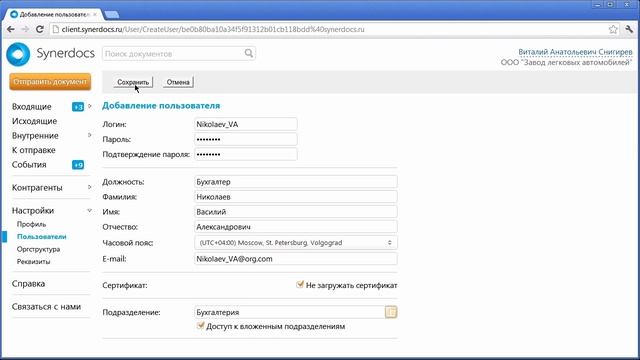This screenshot has width=640, height=360.
Task: Open К отправке in the sidebar
Action: pyautogui.click(x=33, y=150)
